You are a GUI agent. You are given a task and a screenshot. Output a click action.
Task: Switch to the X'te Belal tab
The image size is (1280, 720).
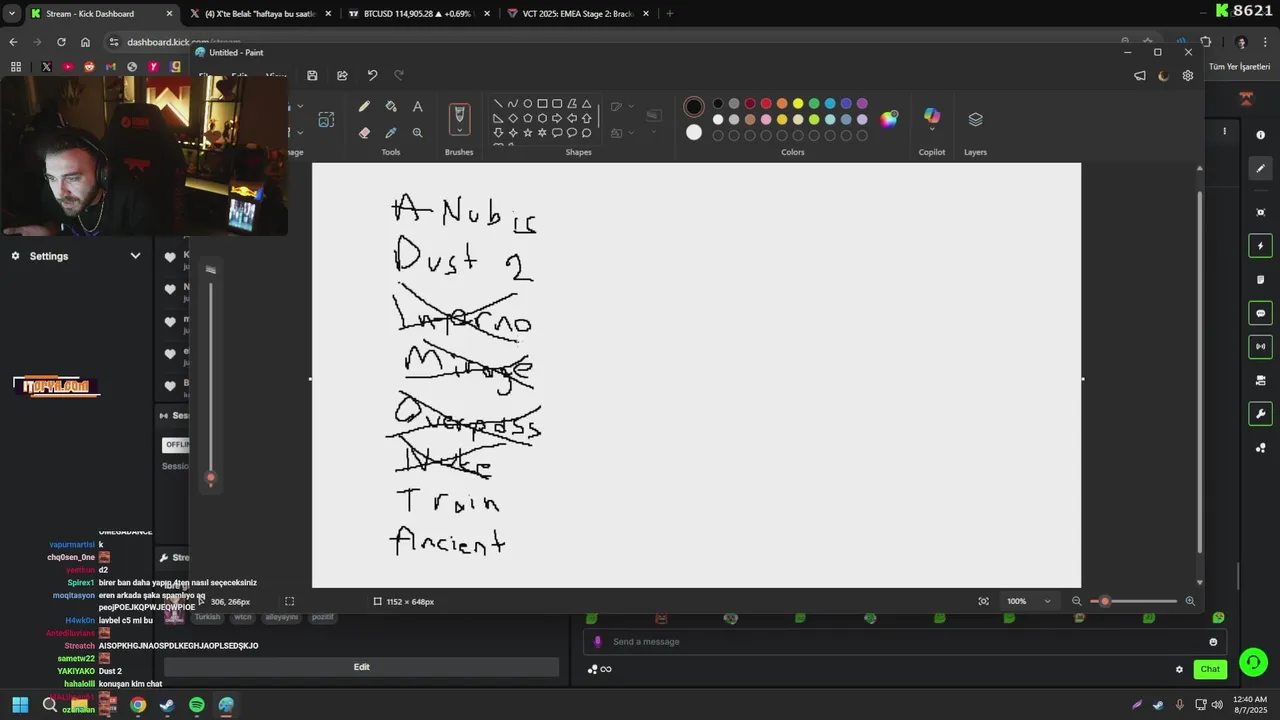pos(262,13)
